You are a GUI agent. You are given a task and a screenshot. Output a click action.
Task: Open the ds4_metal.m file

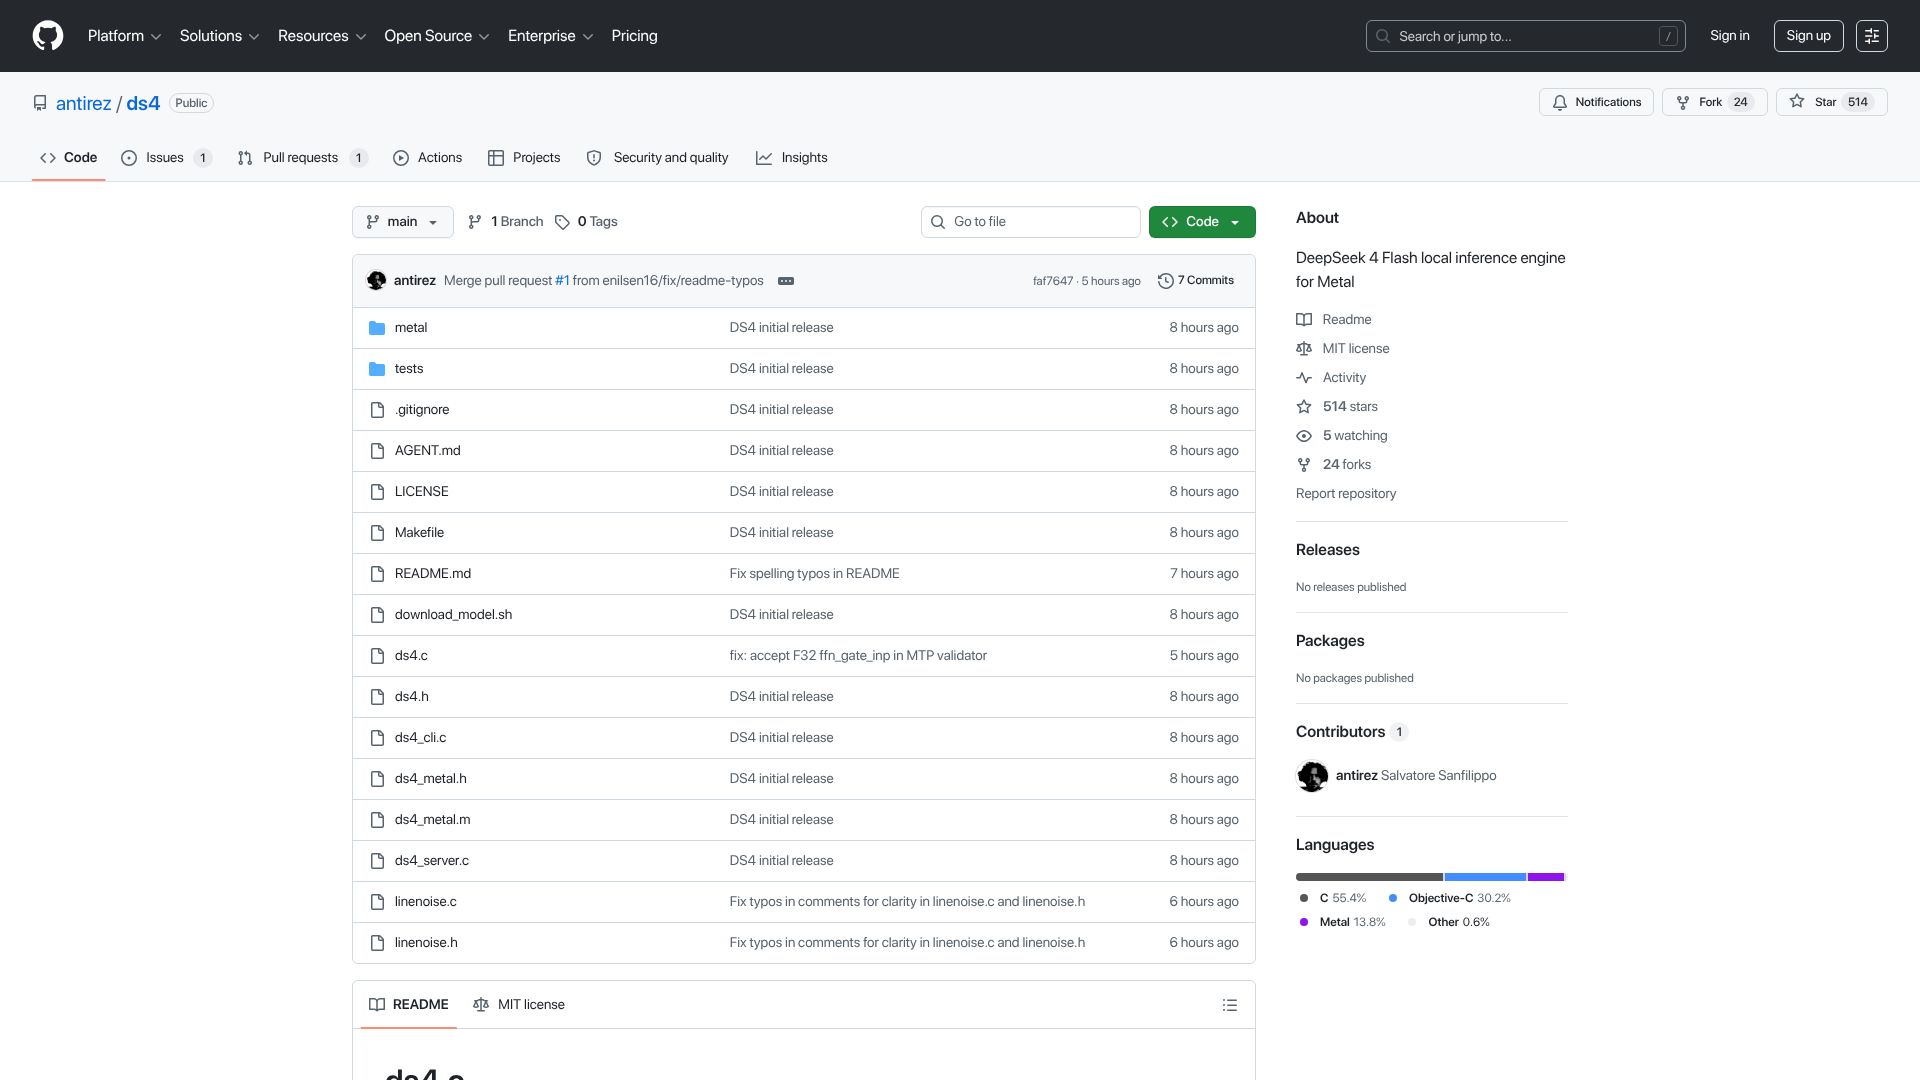432,820
